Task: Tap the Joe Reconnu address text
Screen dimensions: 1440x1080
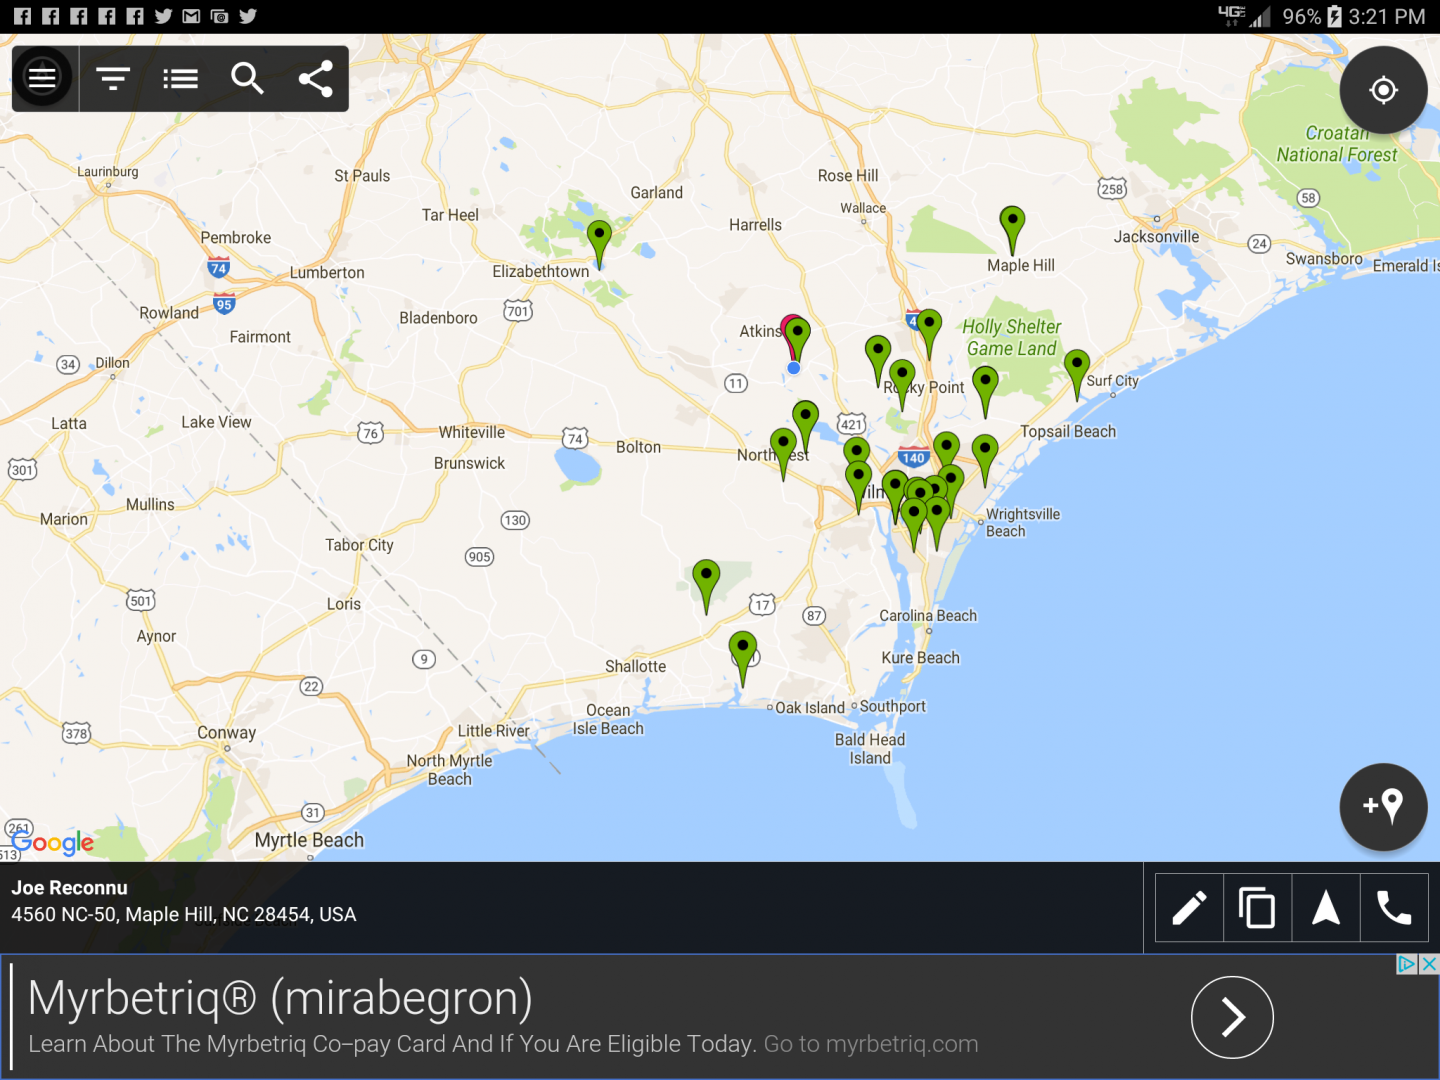Action: click(184, 914)
